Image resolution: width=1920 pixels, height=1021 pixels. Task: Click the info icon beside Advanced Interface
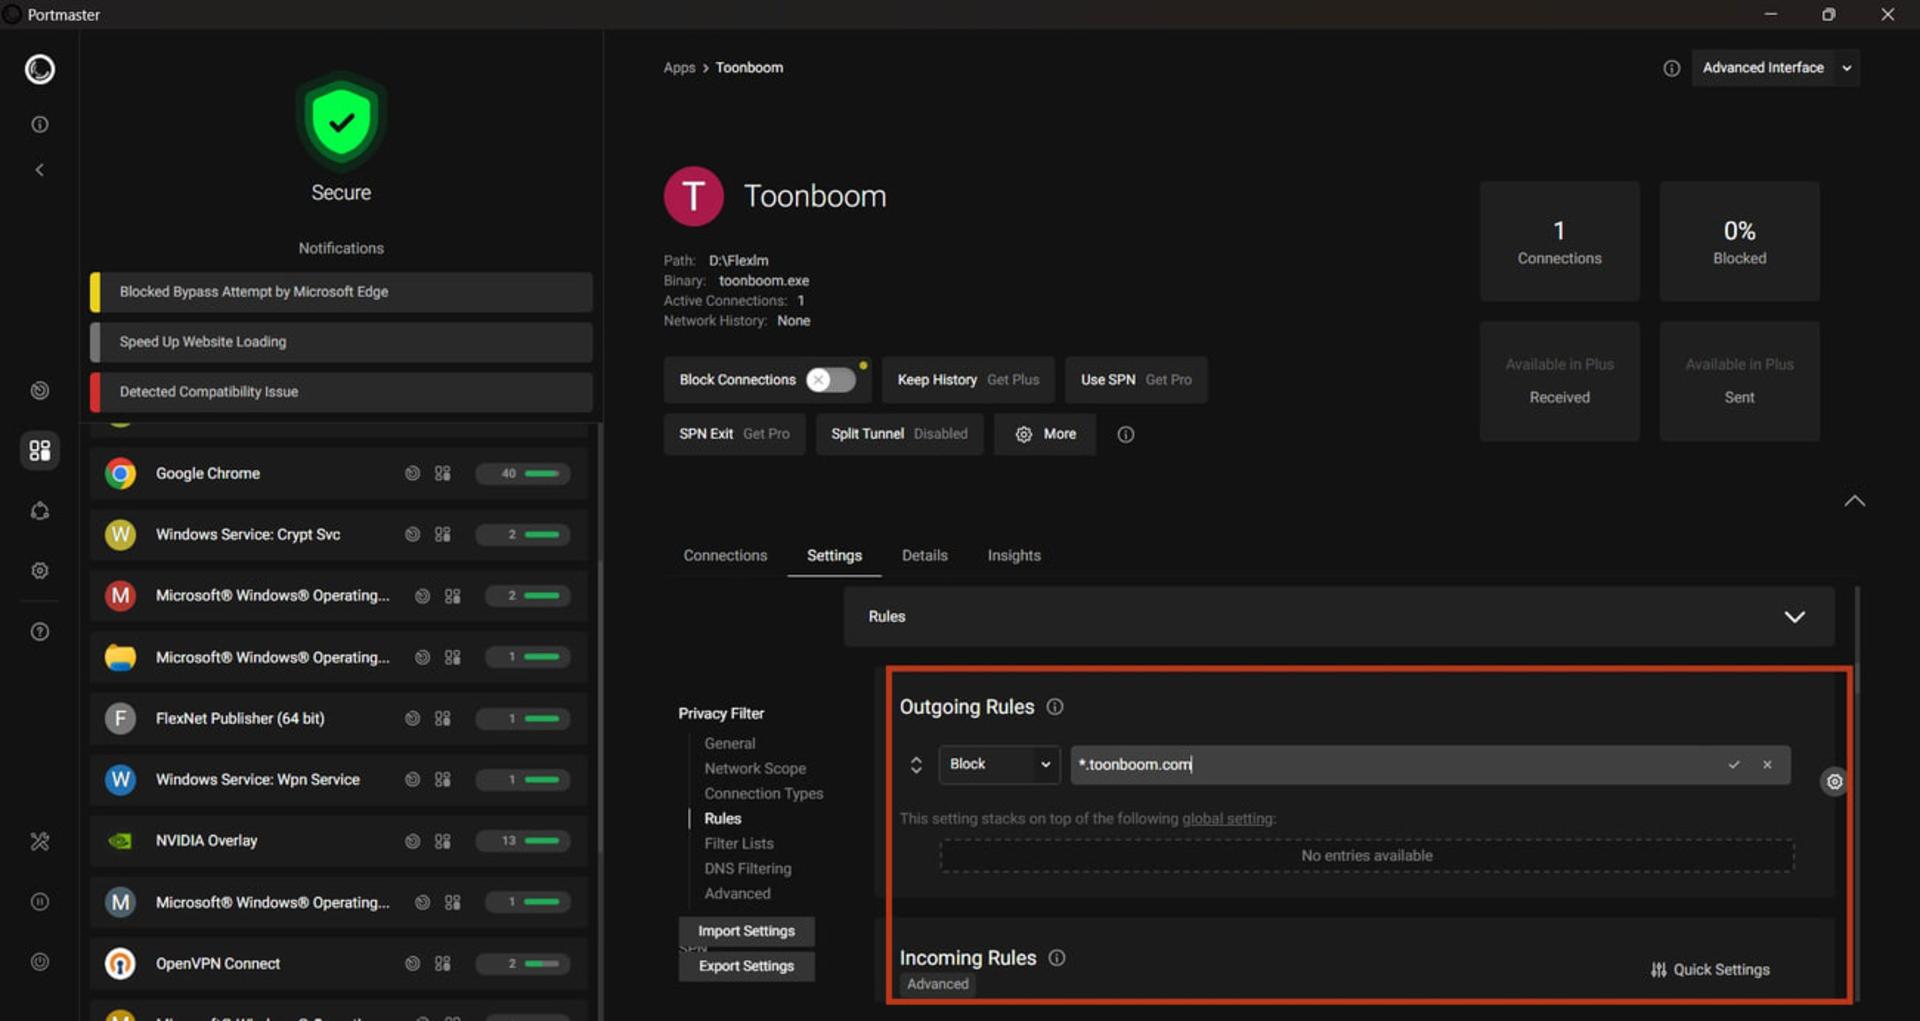[1671, 68]
